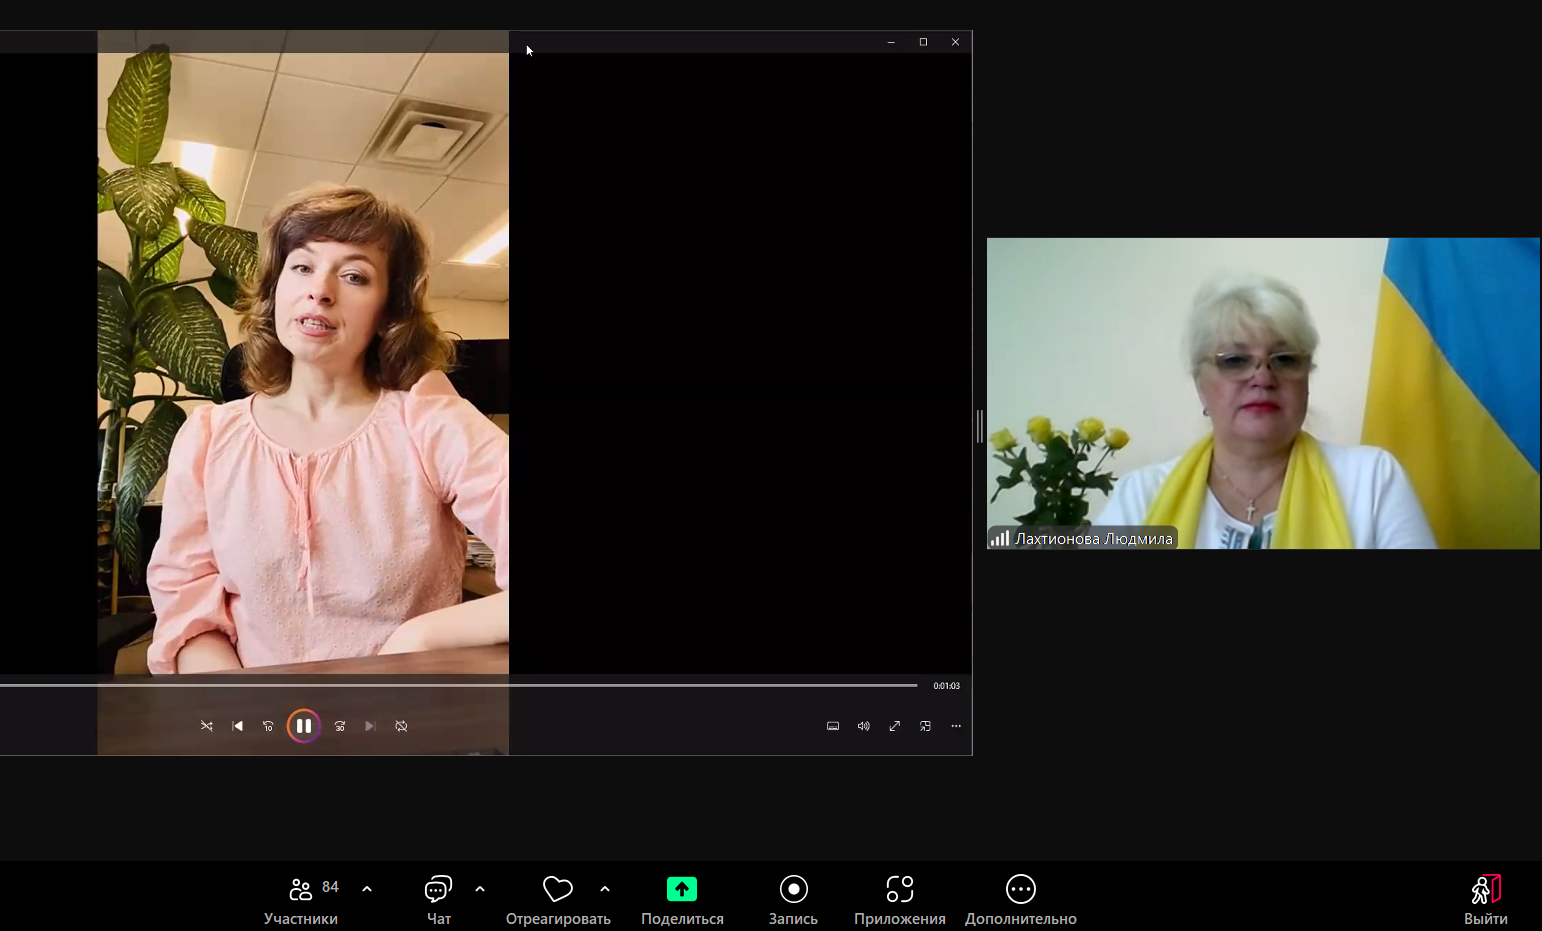This screenshot has width=1542, height=931.
Task: Toggle repeat mode in the player
Action: [401, 726]
